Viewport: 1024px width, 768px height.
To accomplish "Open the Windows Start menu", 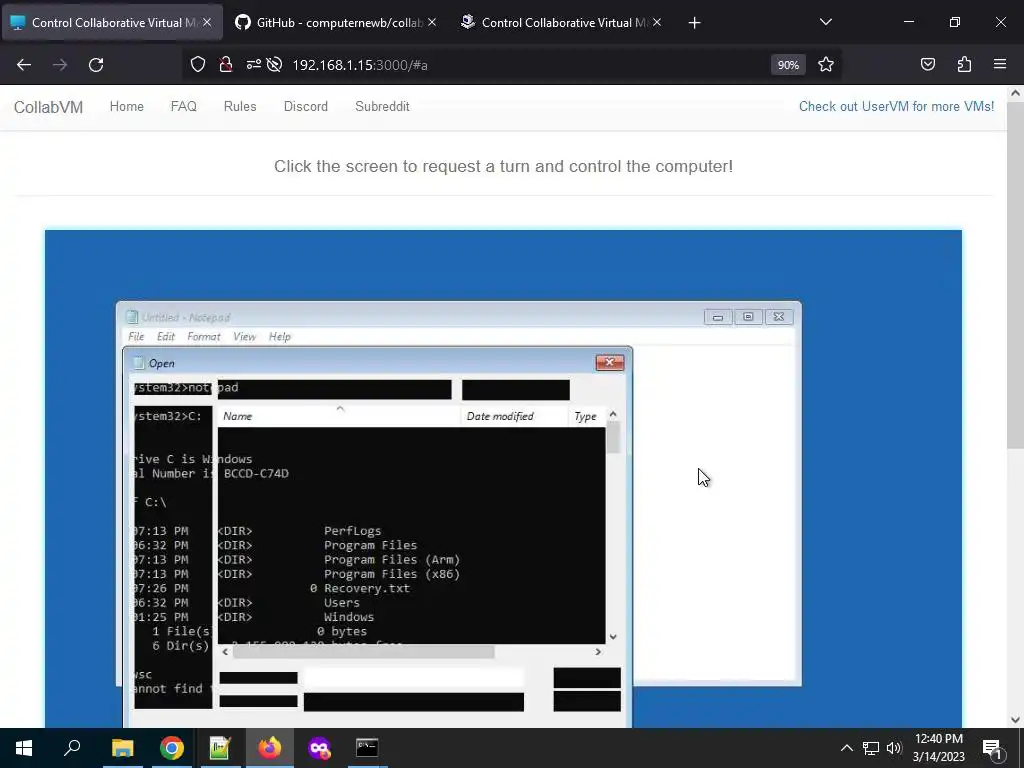I will [24, 748].
